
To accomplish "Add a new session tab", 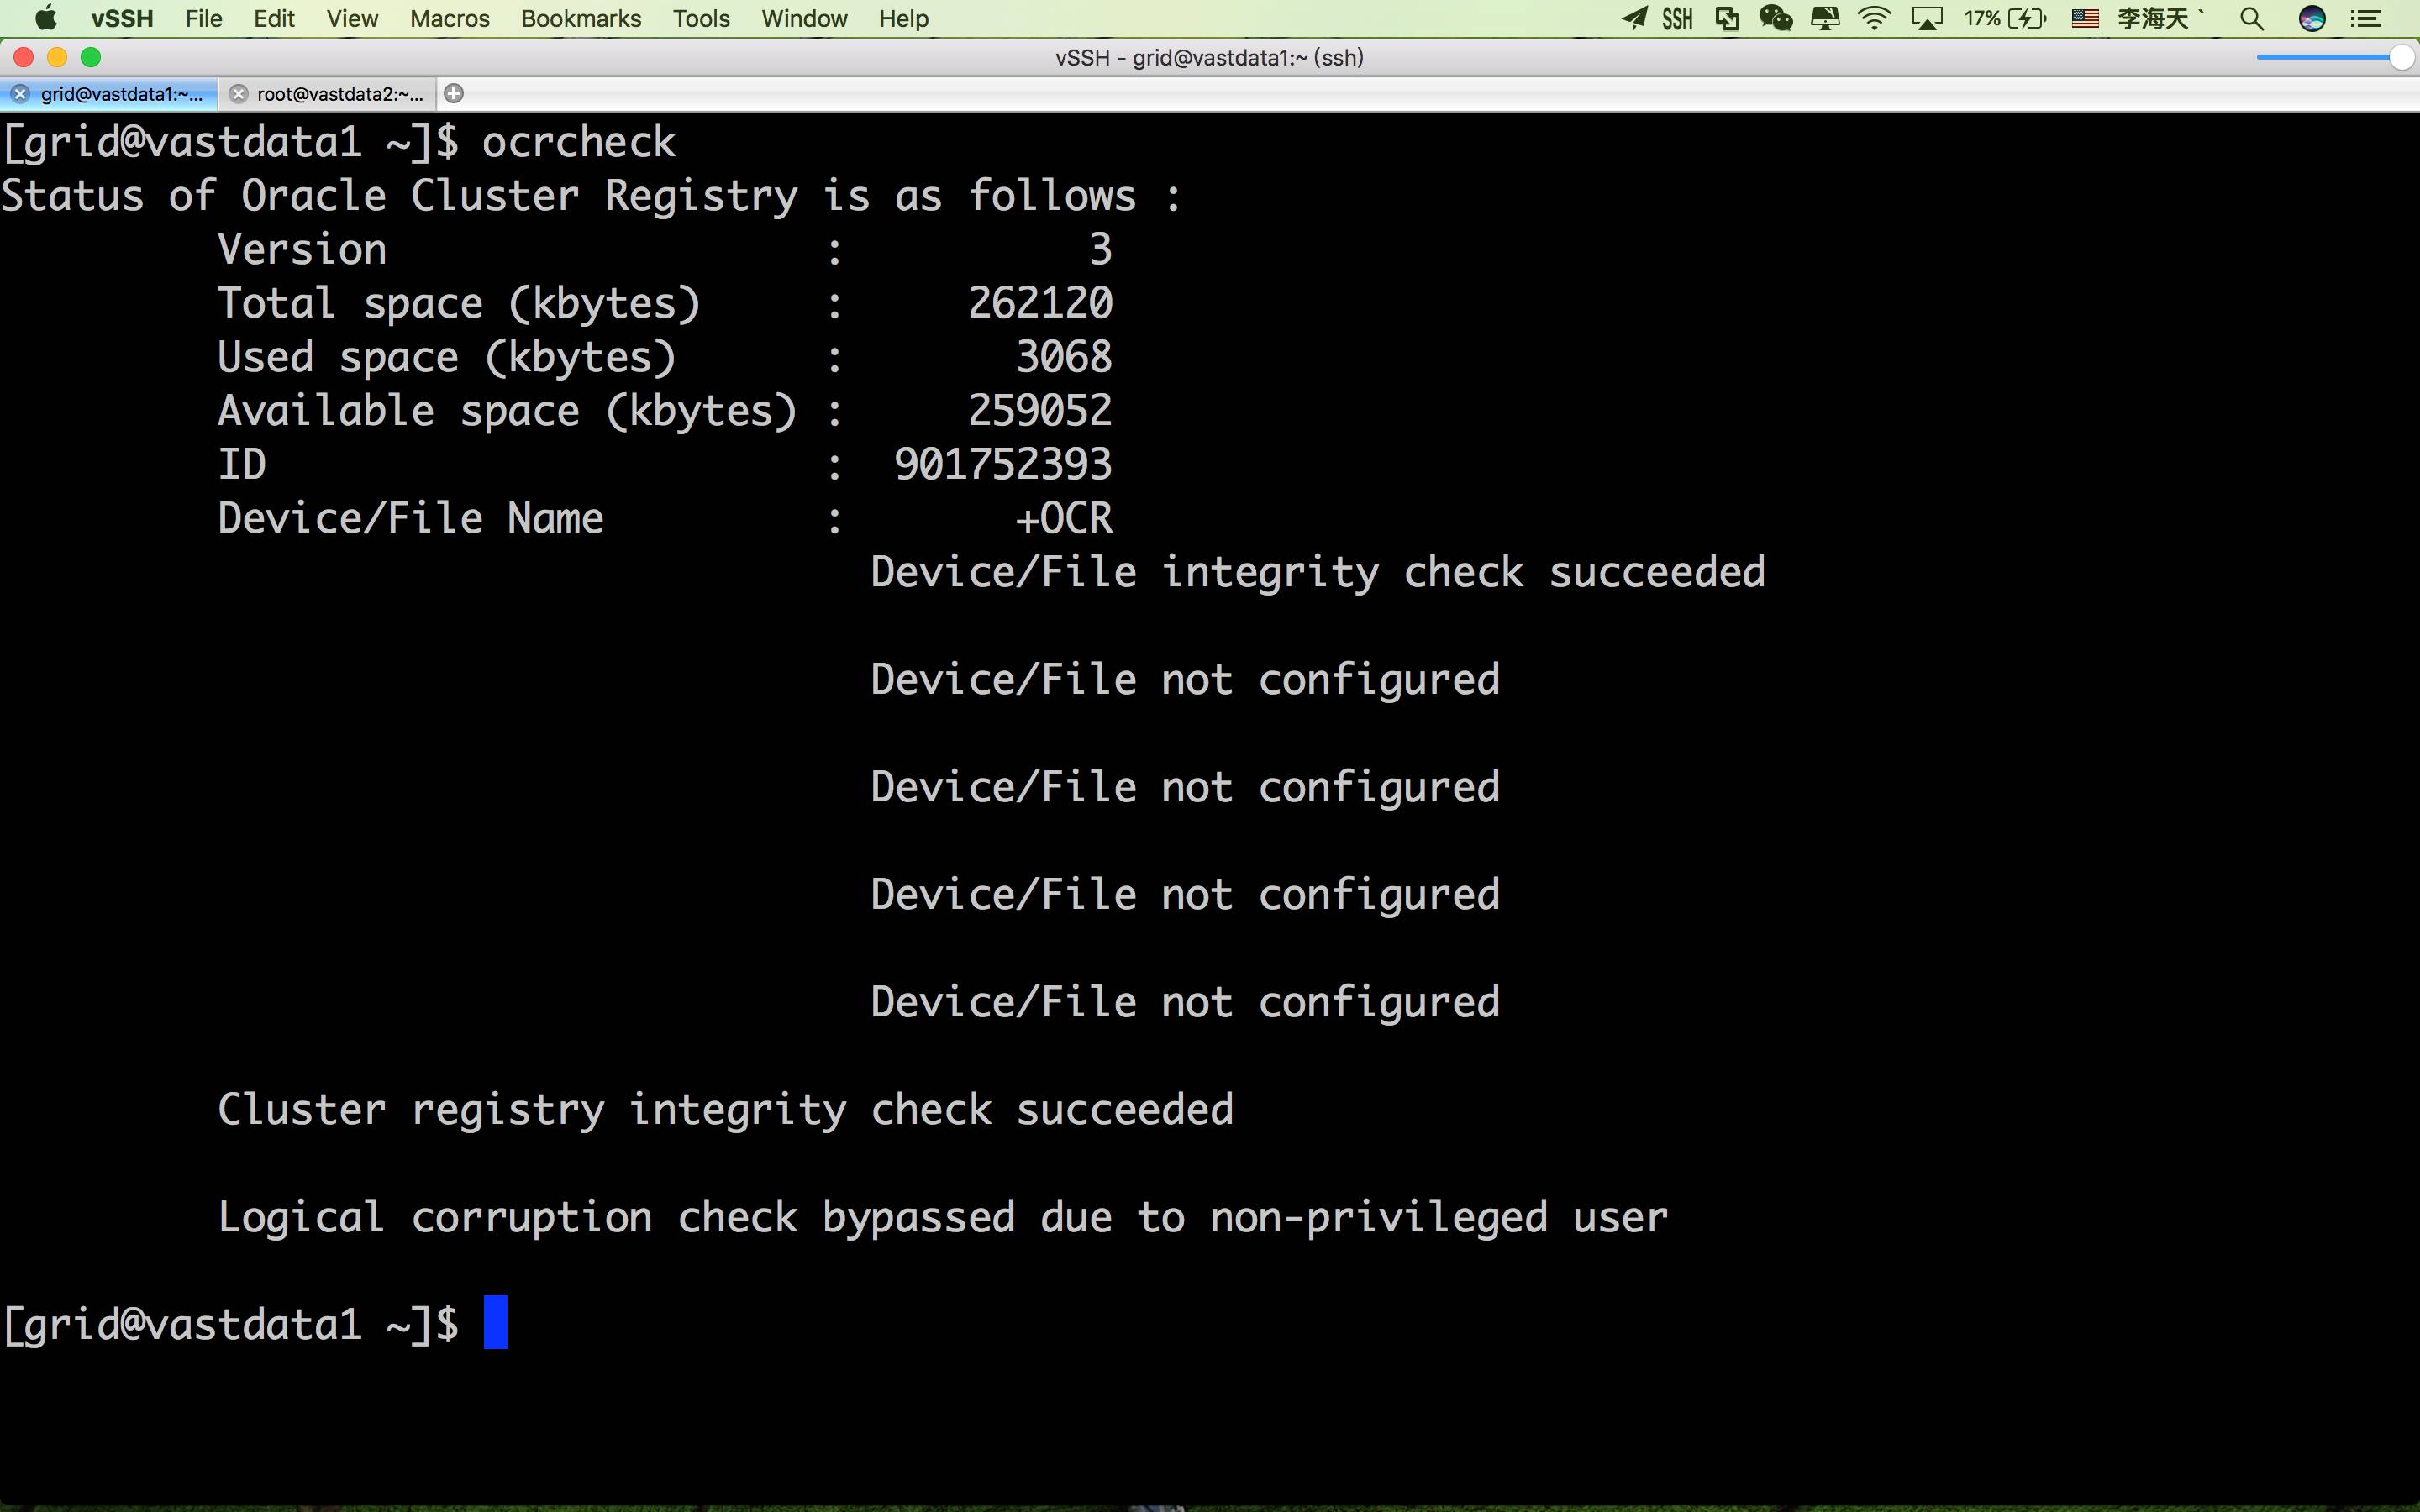I will (454, 94).
